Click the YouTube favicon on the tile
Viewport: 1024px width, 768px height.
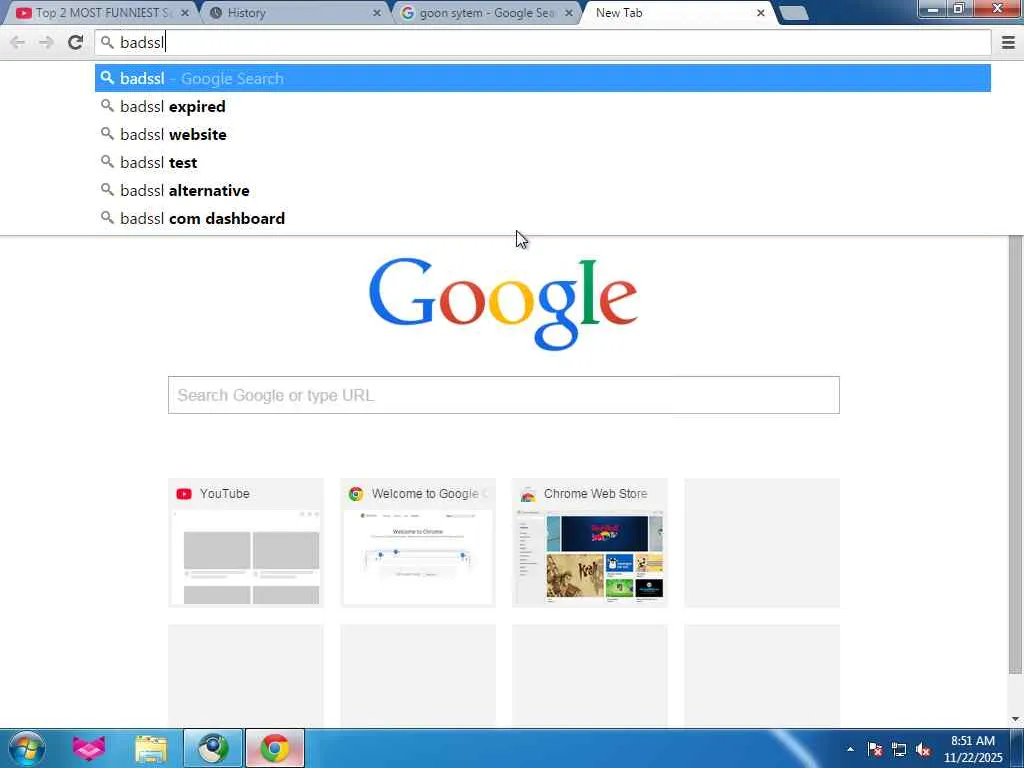click(184, 494)
